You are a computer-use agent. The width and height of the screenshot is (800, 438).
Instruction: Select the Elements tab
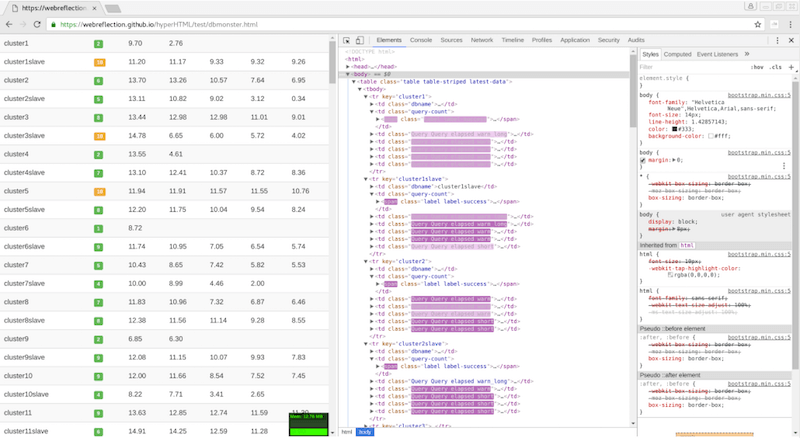[389, 40]
